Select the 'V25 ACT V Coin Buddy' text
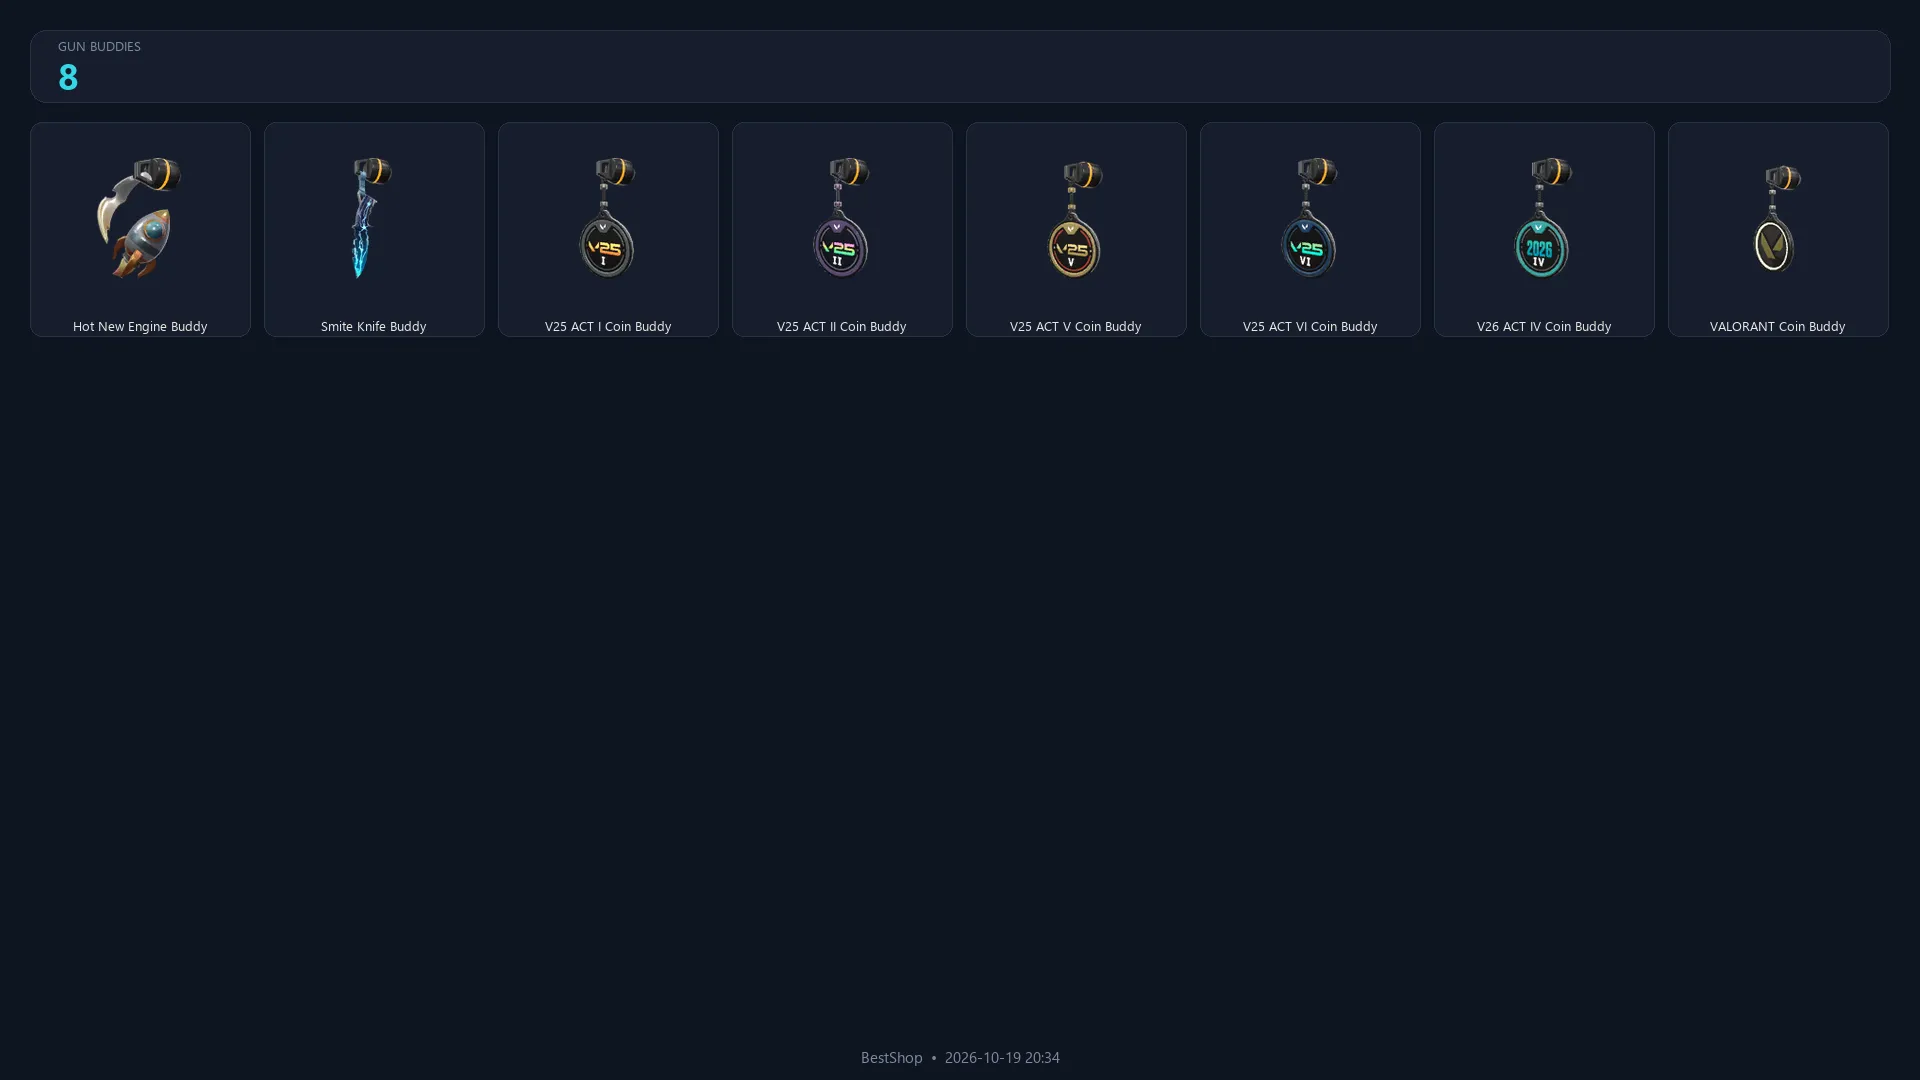This screenshot has height=1080, width=1920. point(1075,326)
